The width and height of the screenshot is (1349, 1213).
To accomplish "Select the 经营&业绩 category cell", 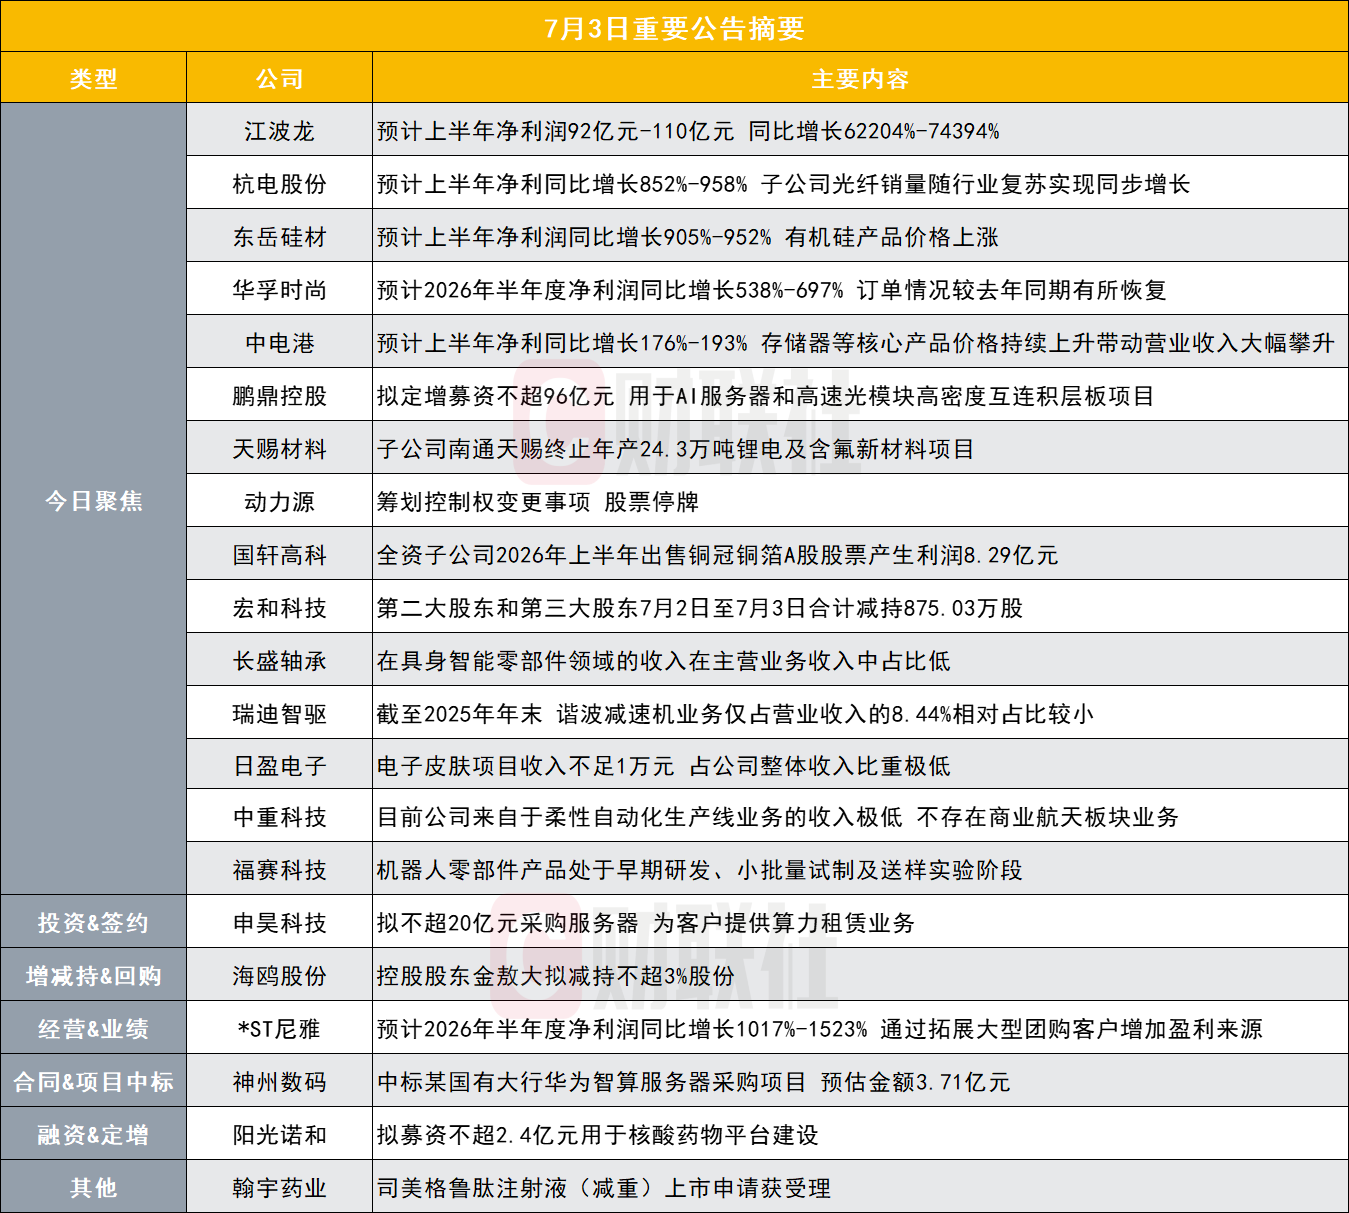I will tap(93, 1027).
